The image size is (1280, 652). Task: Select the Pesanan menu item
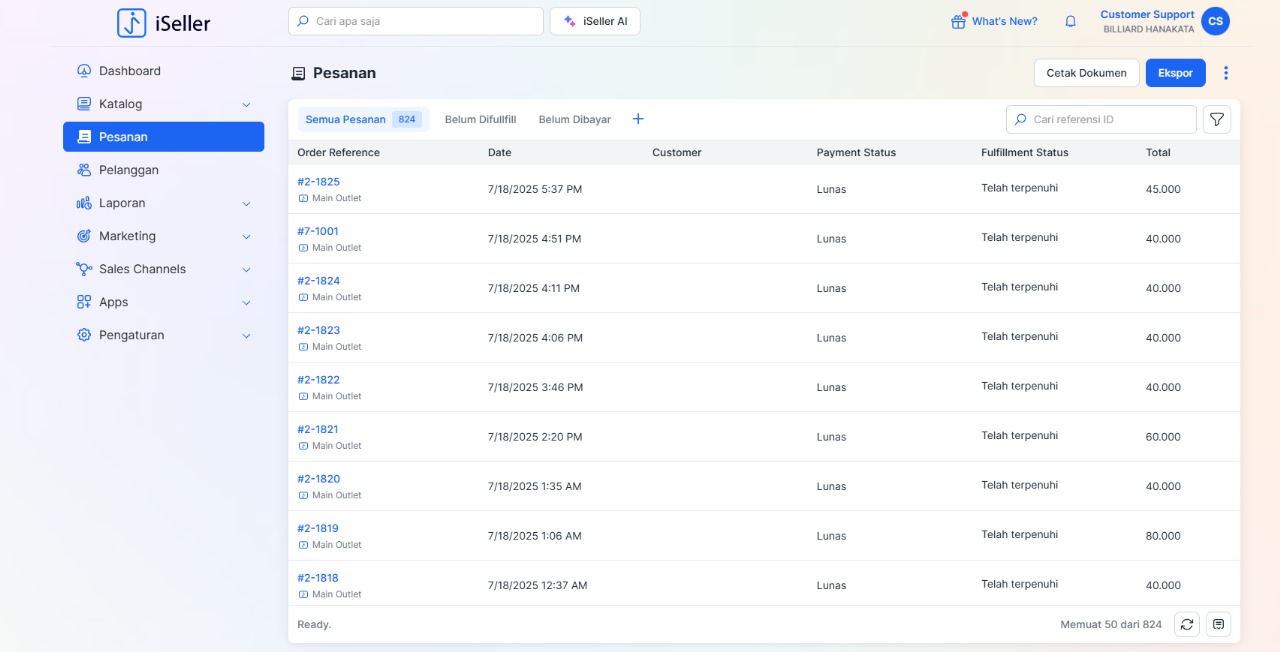click(x=163, y=137)
